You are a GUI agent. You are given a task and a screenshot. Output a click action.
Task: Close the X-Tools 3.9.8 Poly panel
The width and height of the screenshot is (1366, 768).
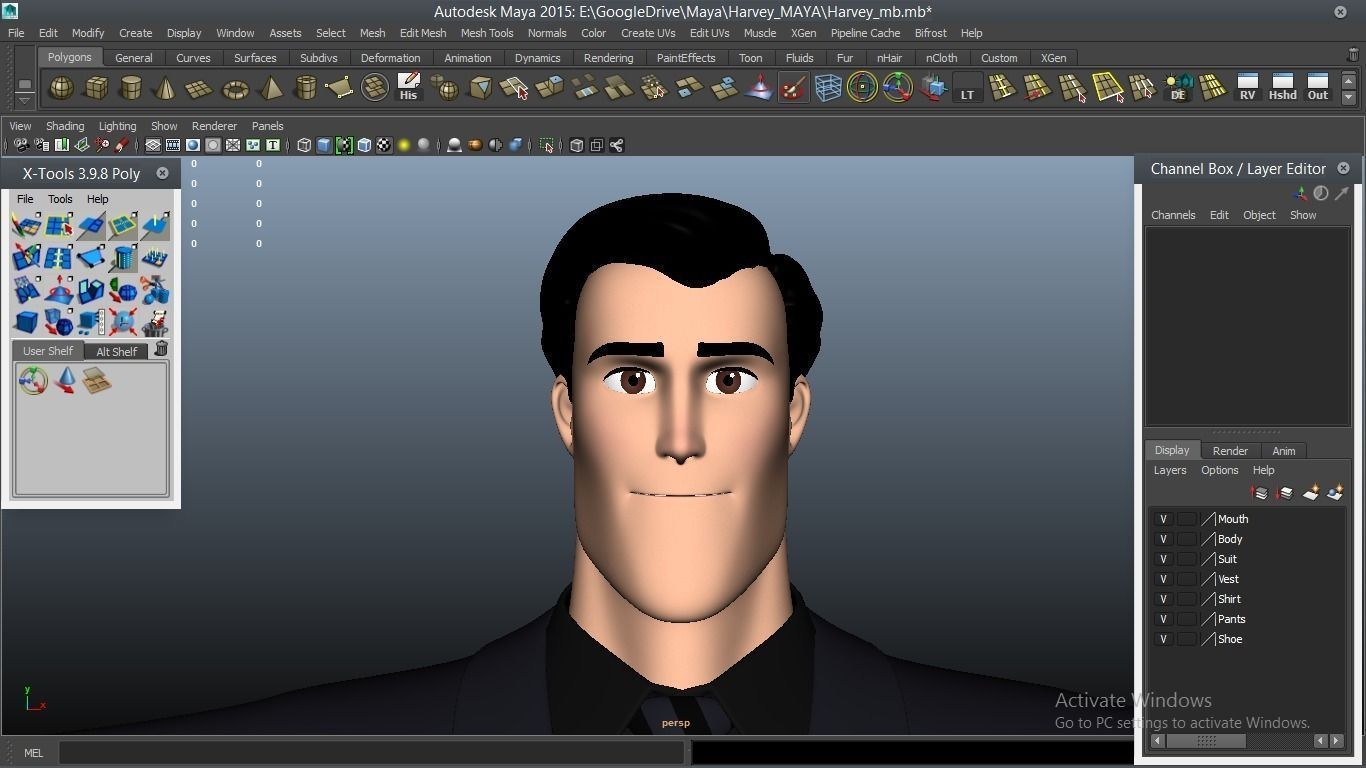point(162,173)
